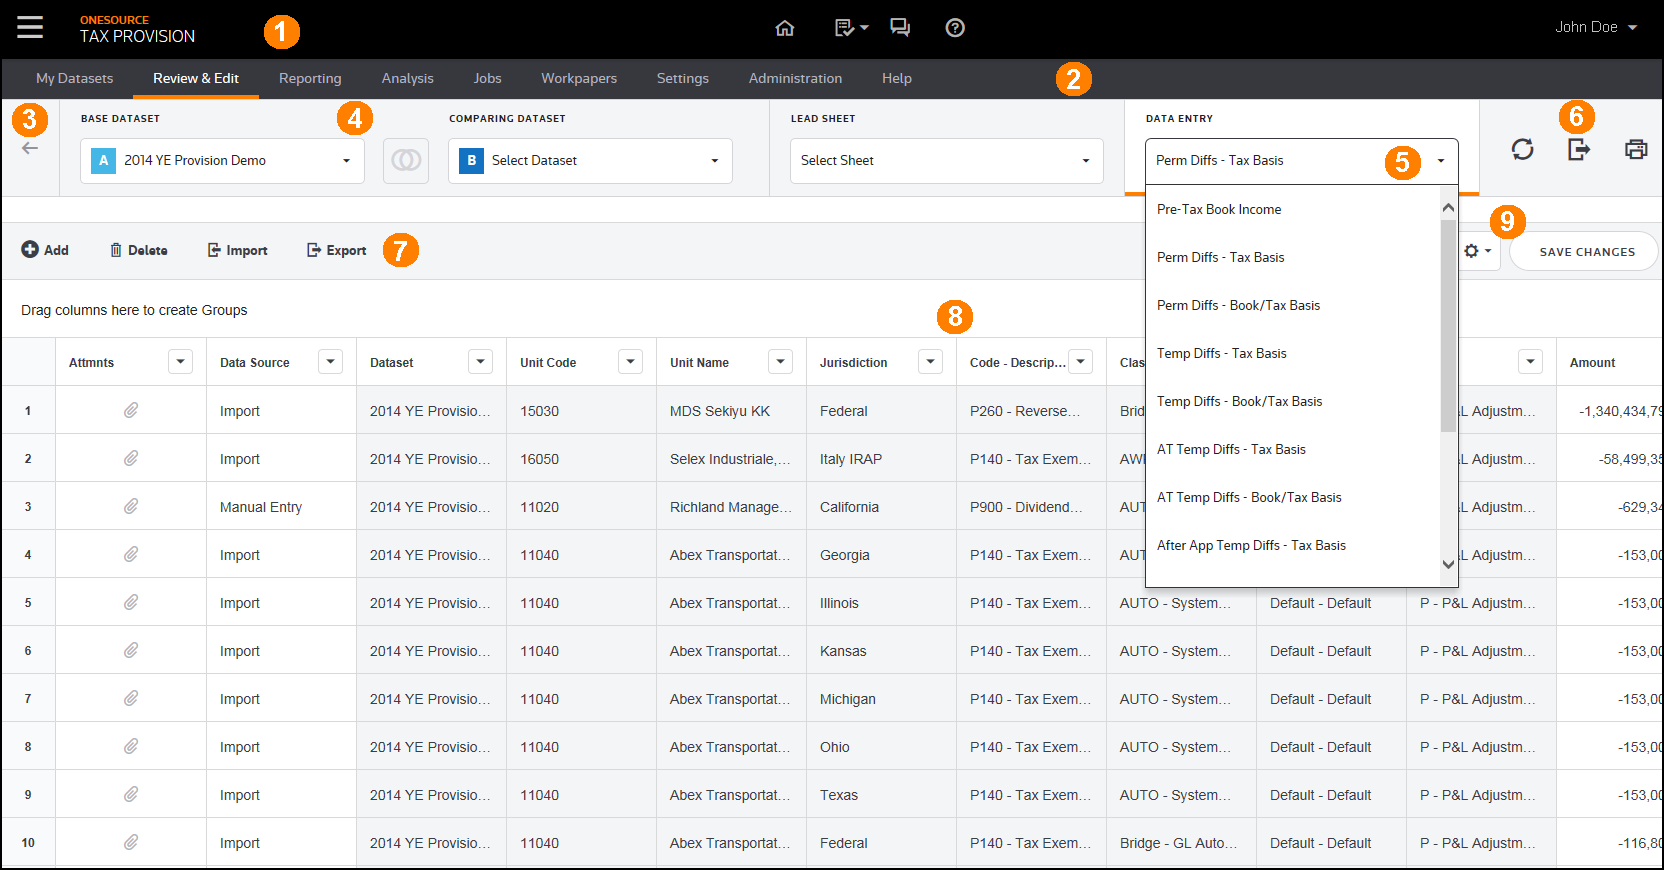Click the compare datasets overlap icon
Viewport: 1664px width, 870px height.
(x=406, y=160)
